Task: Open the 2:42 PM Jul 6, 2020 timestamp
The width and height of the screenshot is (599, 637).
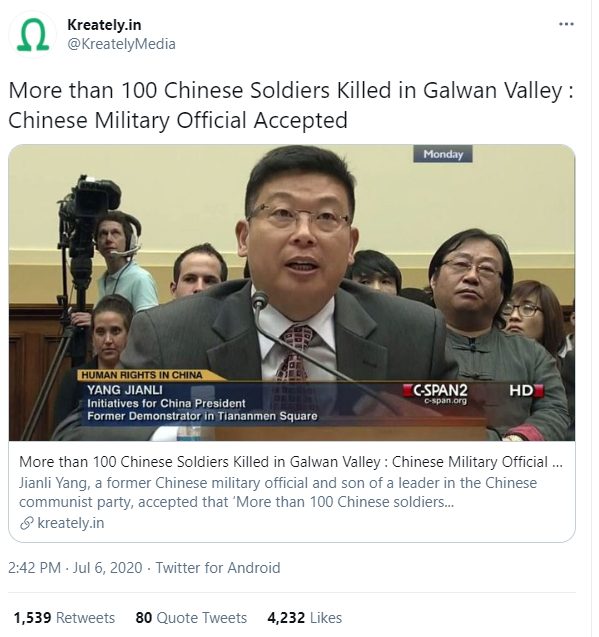Action: click(75, 568)
